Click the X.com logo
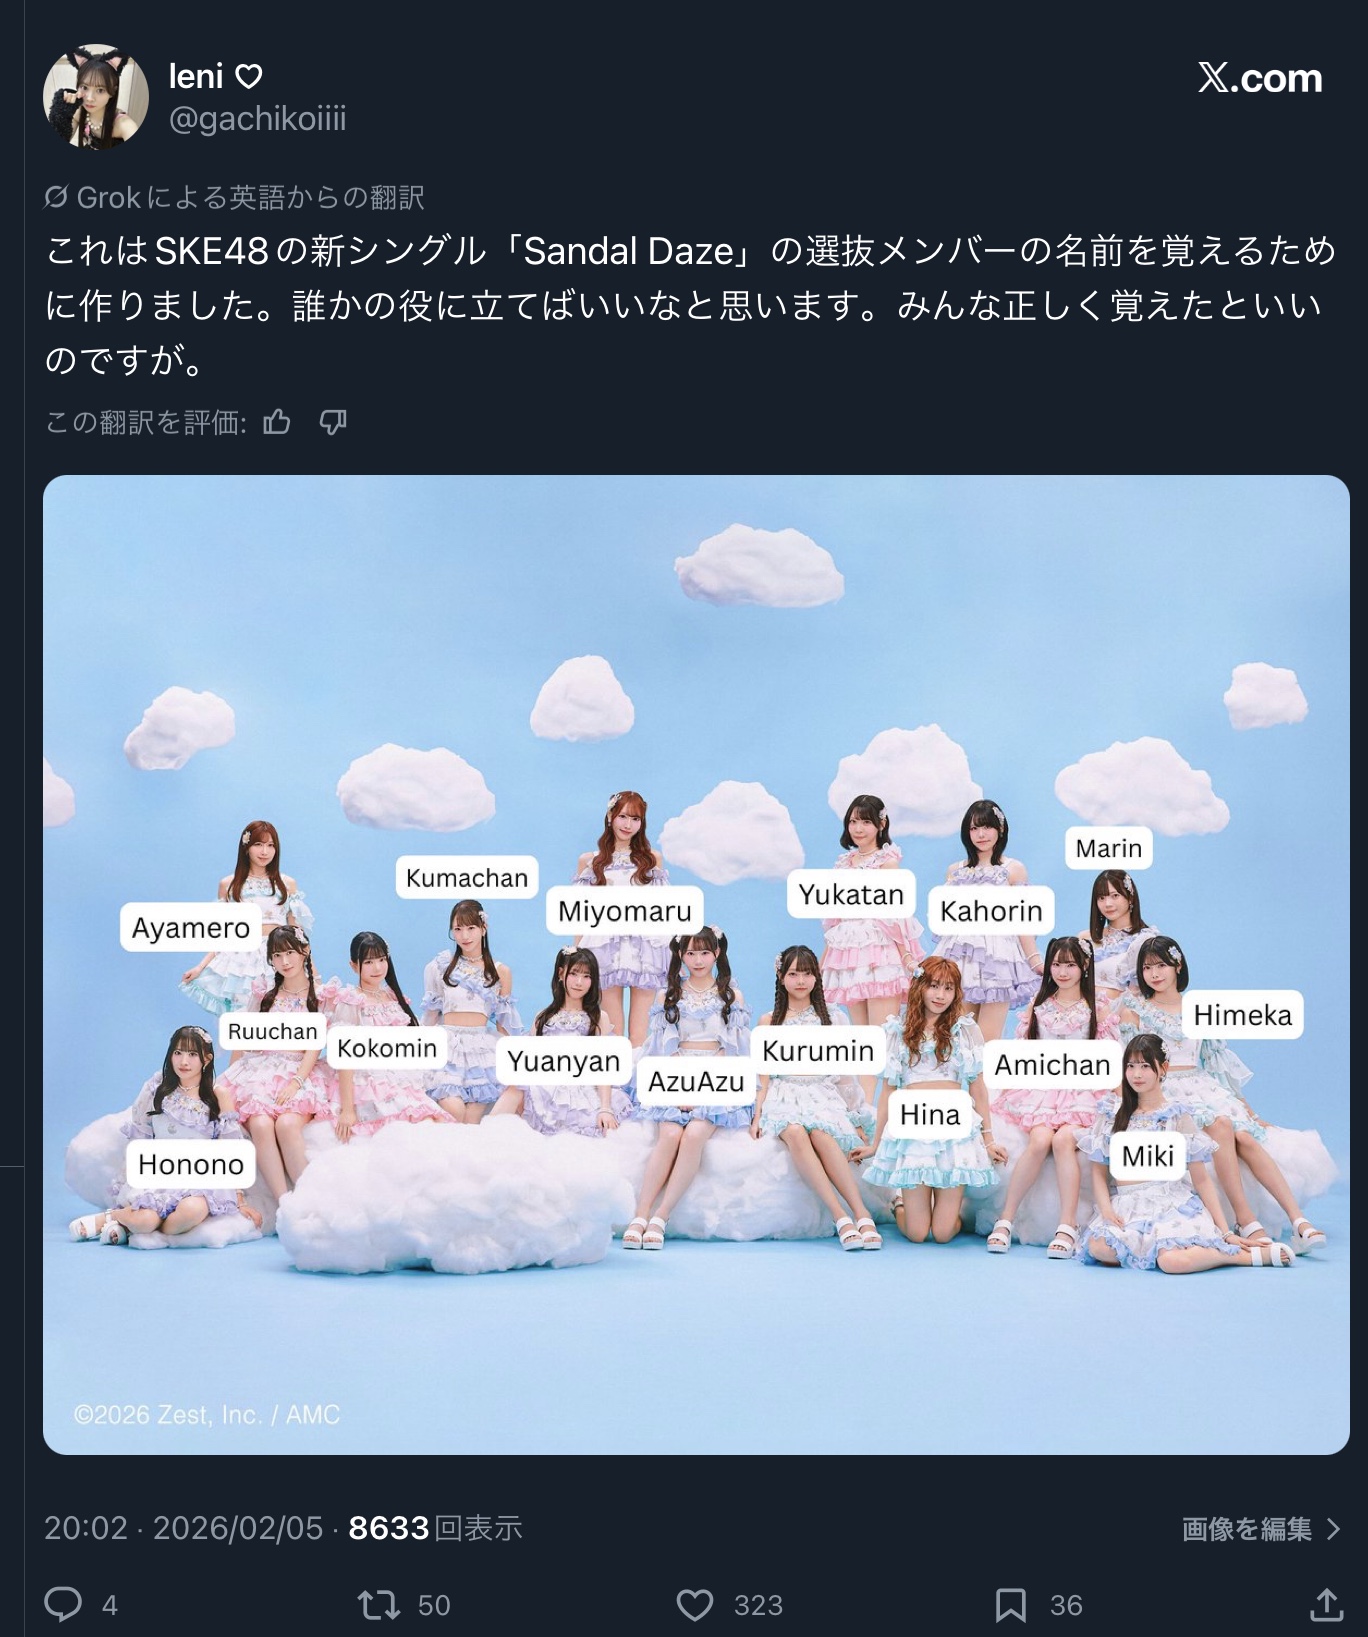The image size is (1368, 1637). pos(1260,78)
